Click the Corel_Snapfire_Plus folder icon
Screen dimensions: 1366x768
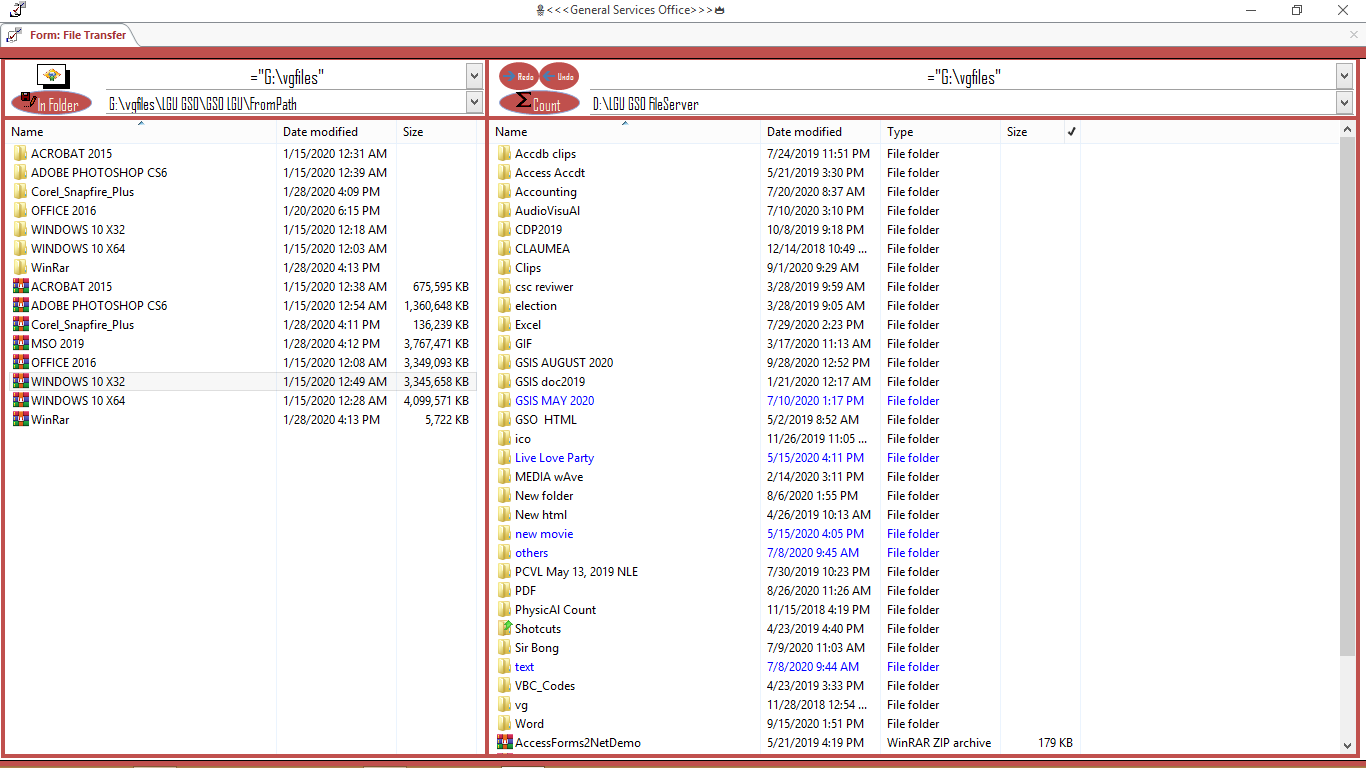20,192
